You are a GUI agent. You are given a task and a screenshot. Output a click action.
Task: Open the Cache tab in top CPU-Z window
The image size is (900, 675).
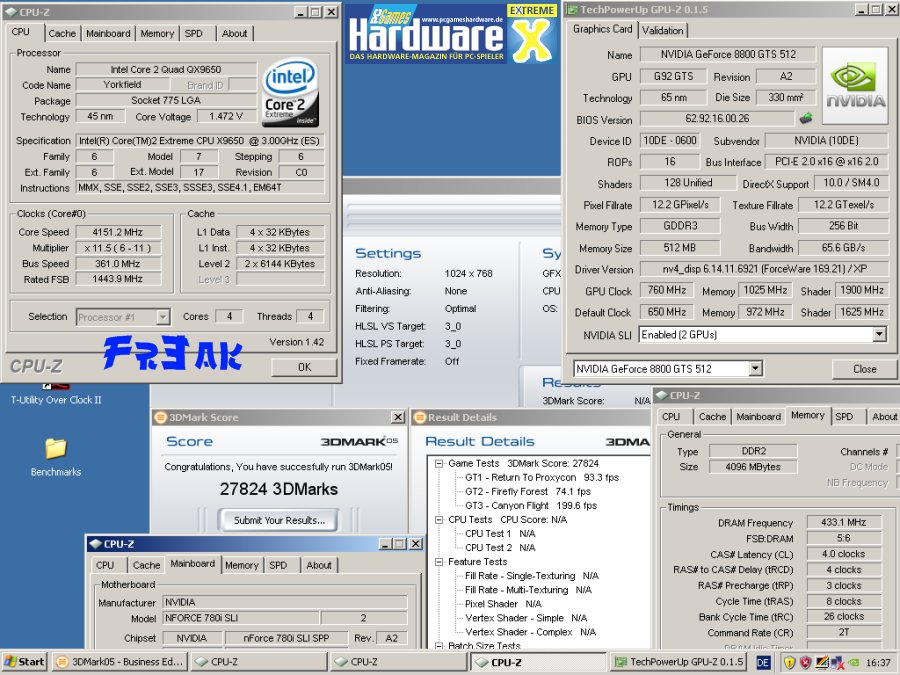coord(62,33)
